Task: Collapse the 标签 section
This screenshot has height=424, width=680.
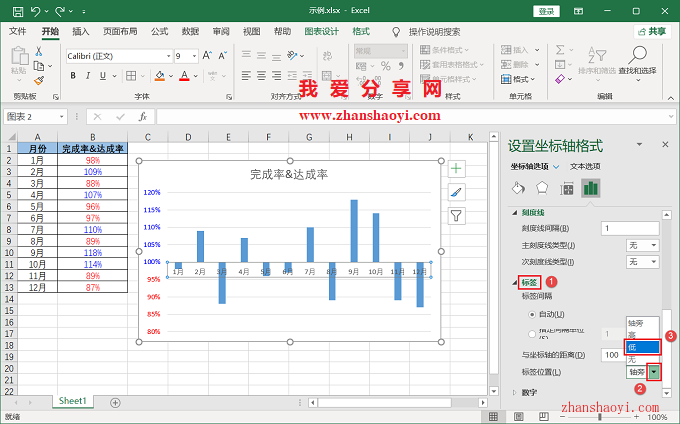Action: pyautogui.click(x=514, y=283)
